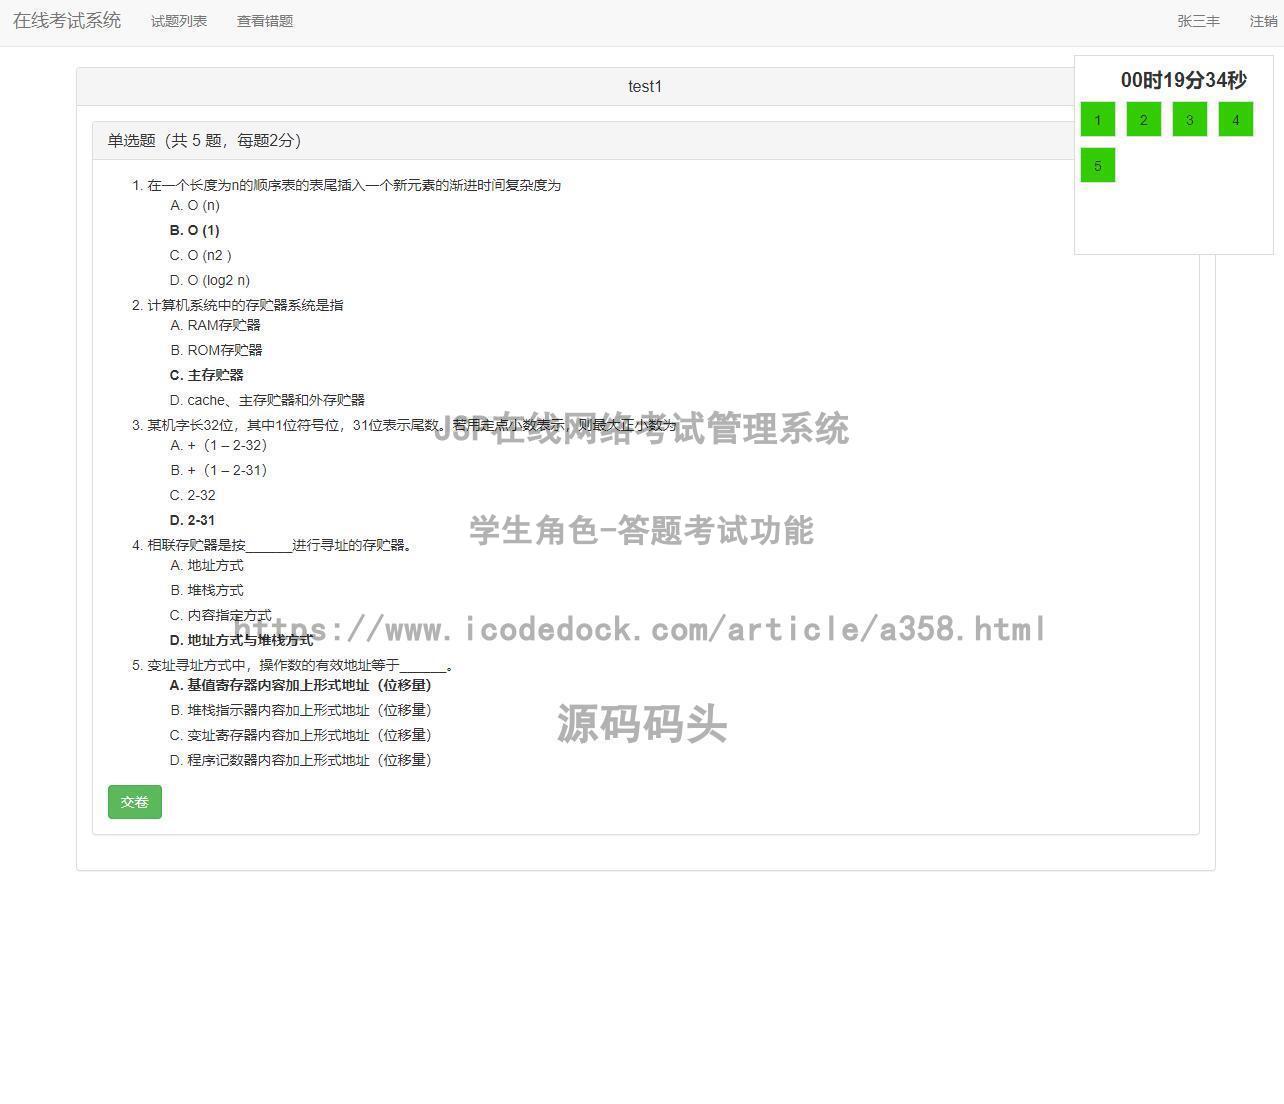Jump to question 3 using the number panel
The height and width of the screenshot is (1104, 1284).
click(x=1189, y=119)
